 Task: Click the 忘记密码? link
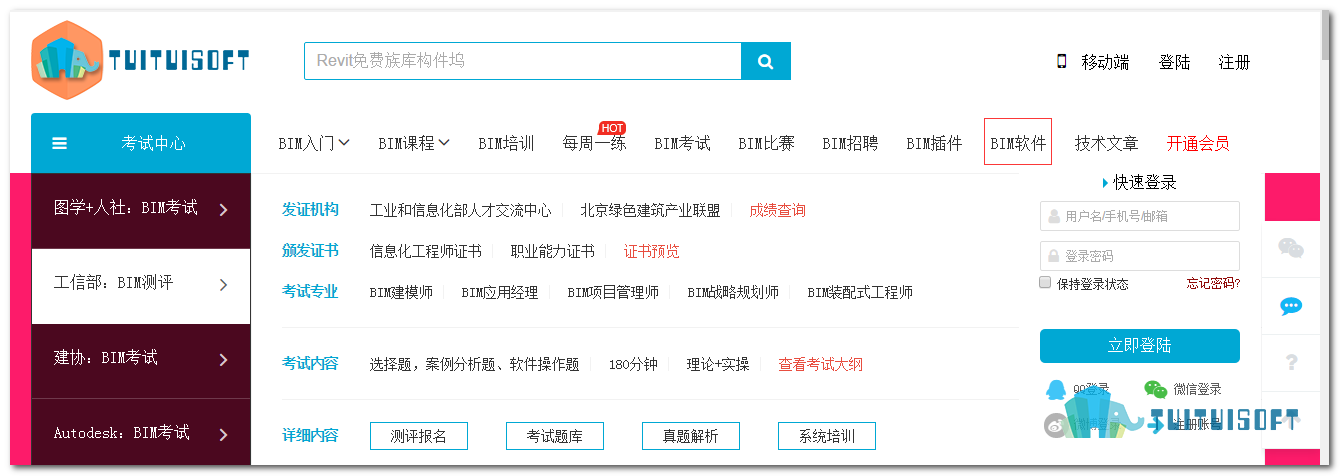point(1213,283)
